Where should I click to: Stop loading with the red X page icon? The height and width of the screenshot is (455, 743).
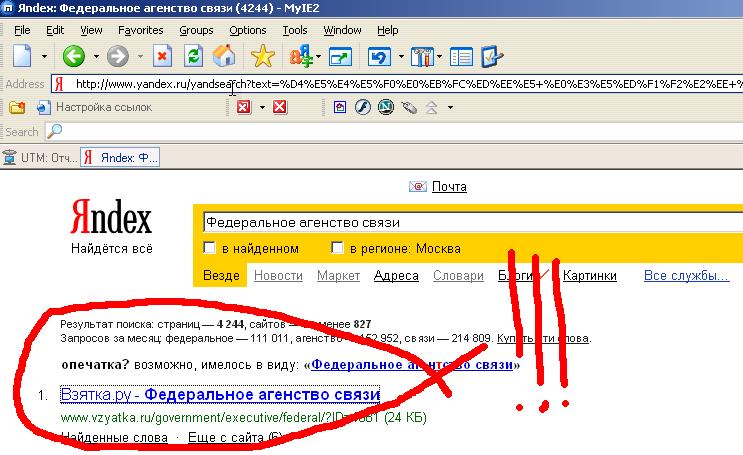[162, 56]
